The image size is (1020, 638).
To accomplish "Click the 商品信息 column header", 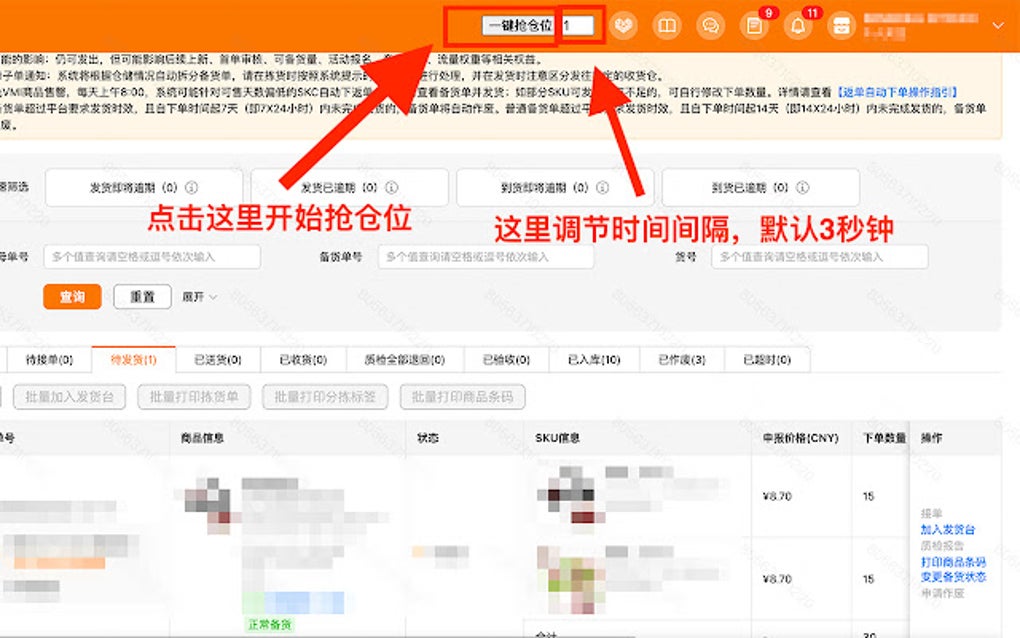I will tap(202, 438).
